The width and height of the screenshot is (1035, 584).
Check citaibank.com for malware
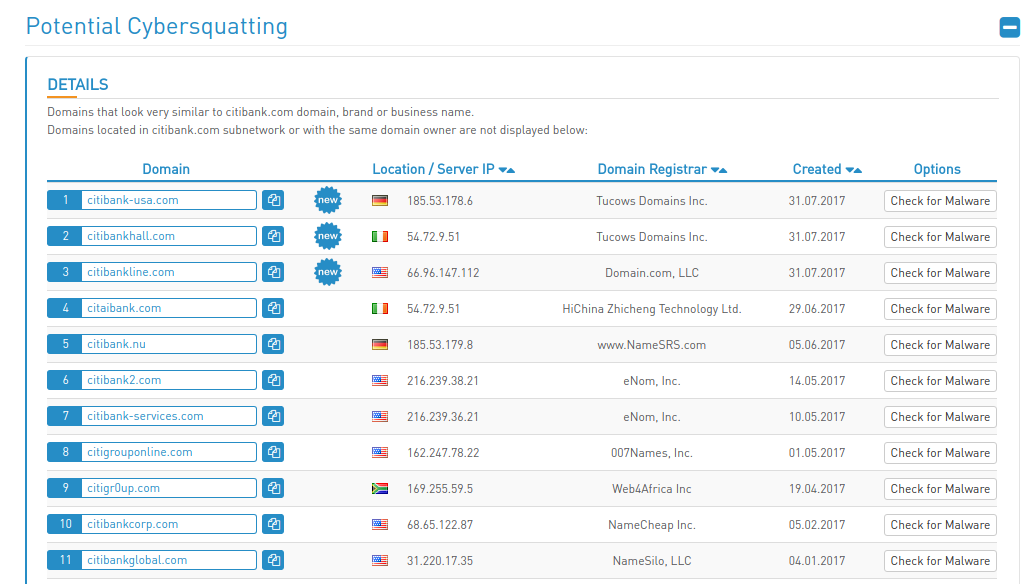940,309
